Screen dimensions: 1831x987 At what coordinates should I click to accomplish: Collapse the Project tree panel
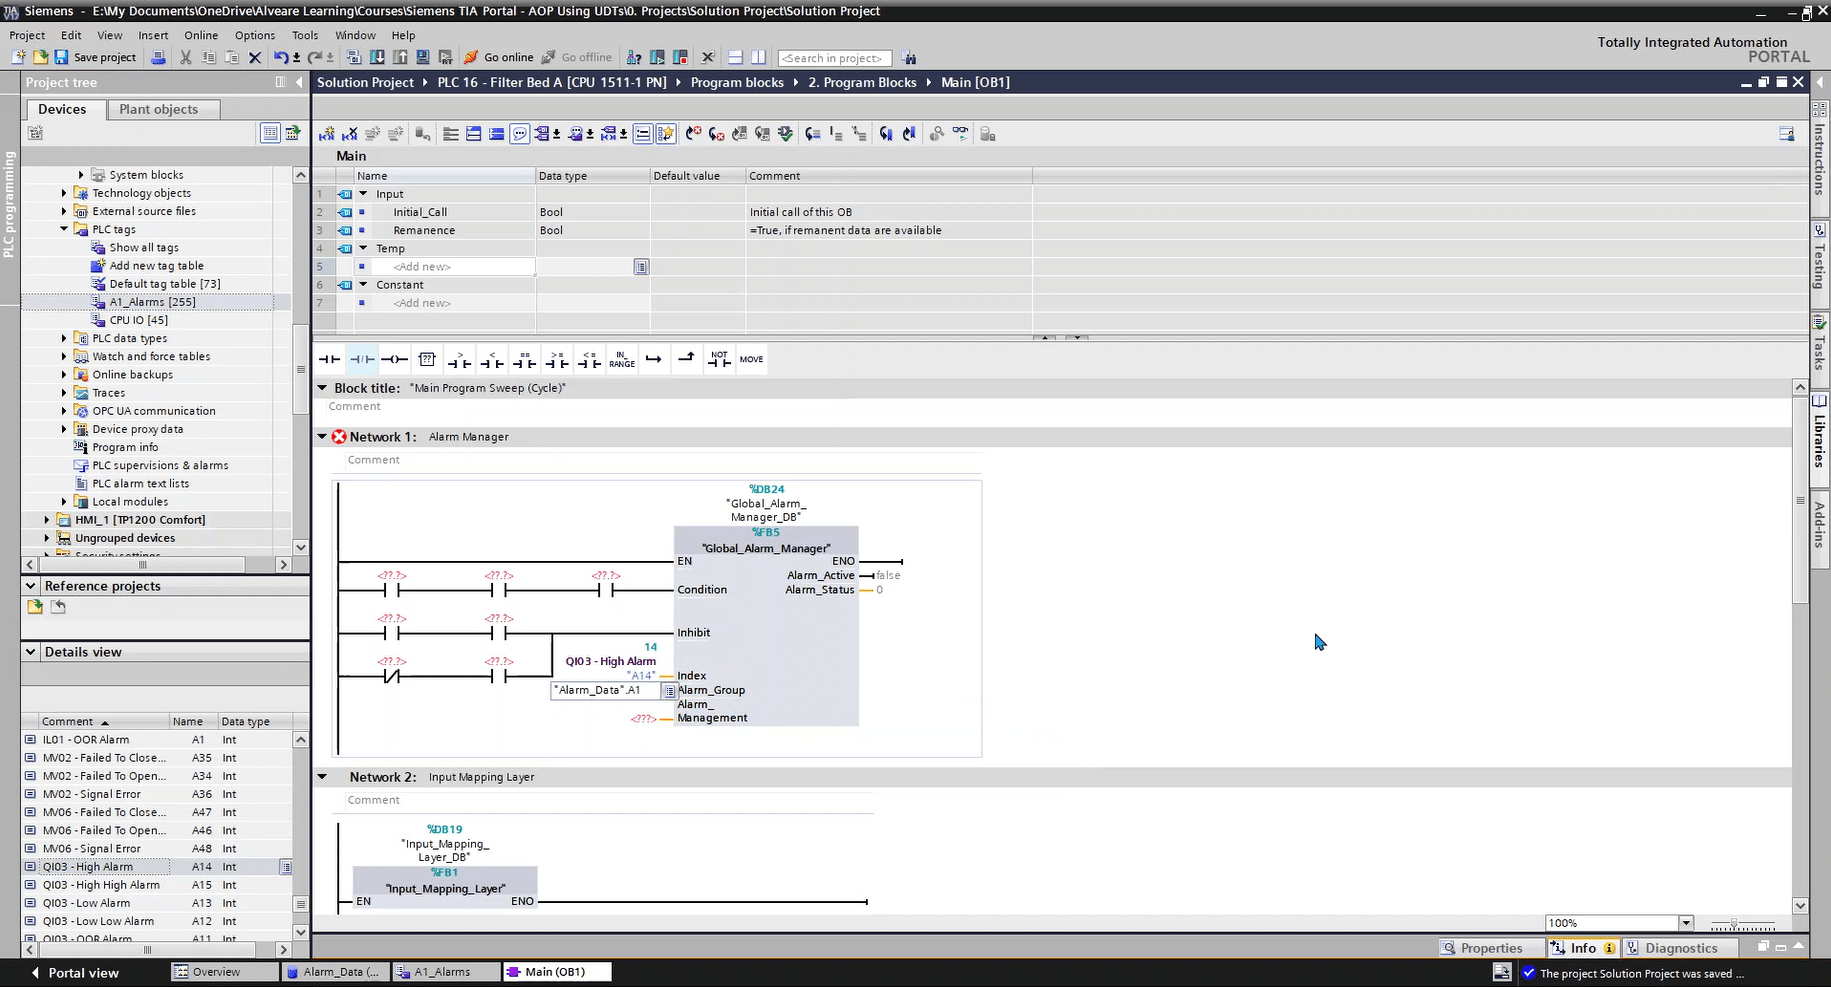(x=299, y=82)
